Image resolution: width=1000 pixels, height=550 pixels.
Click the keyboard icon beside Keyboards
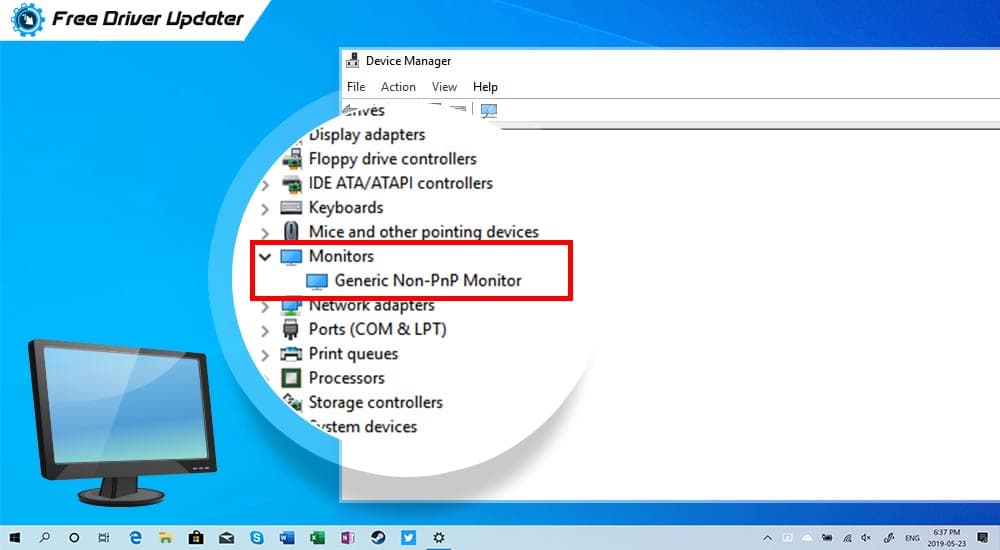coord(291,208)
